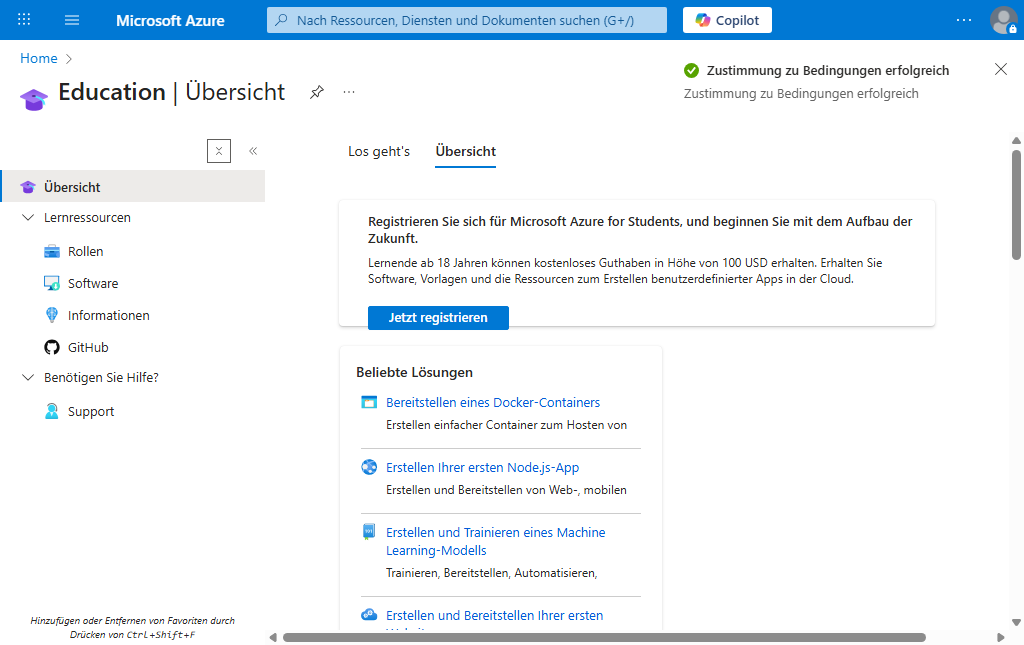Click the Software monitor icon
This screenshot has height=645, width=1024.
[52, 283]
